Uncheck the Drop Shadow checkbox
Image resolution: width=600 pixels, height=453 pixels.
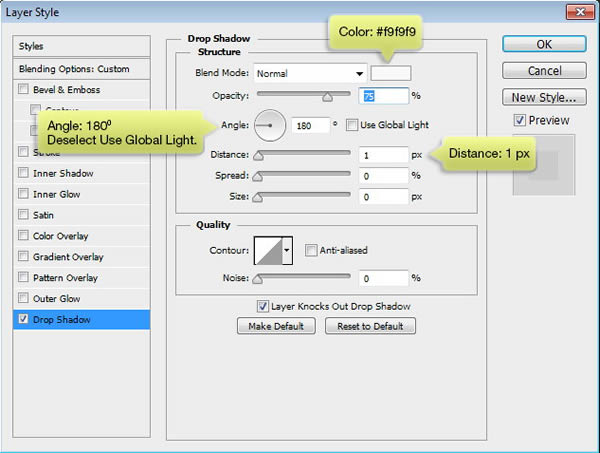(x=23, y=319)
